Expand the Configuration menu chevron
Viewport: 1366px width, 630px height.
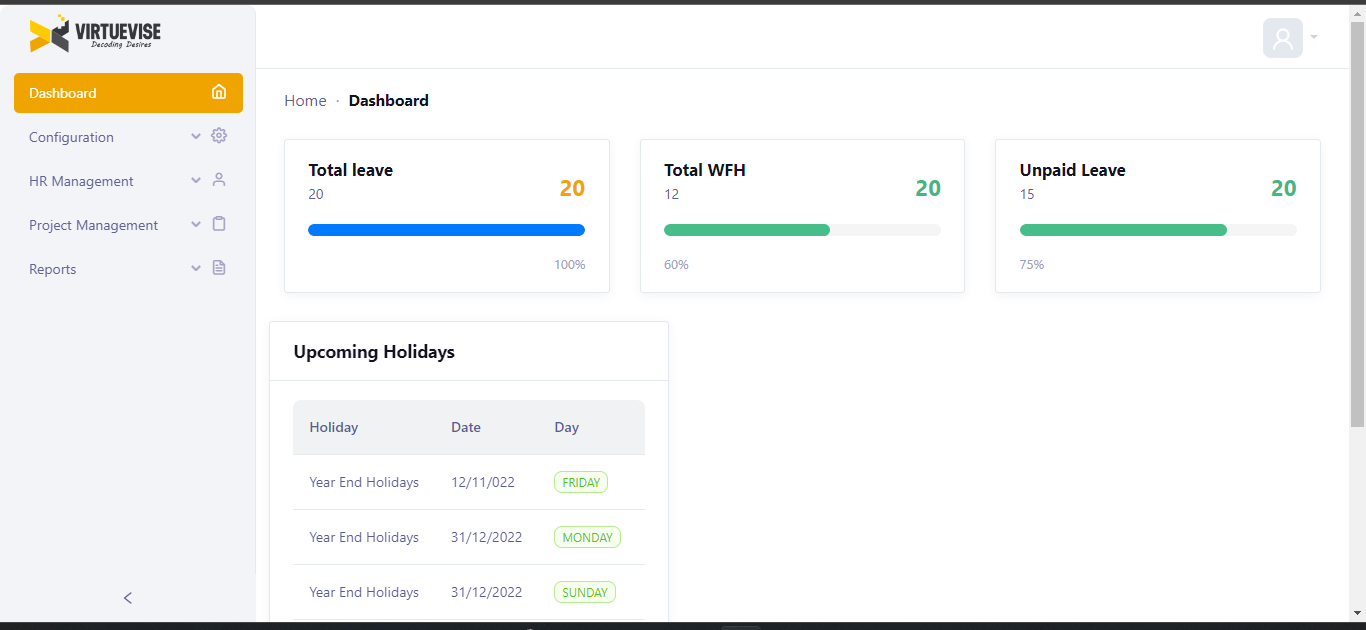196,137
